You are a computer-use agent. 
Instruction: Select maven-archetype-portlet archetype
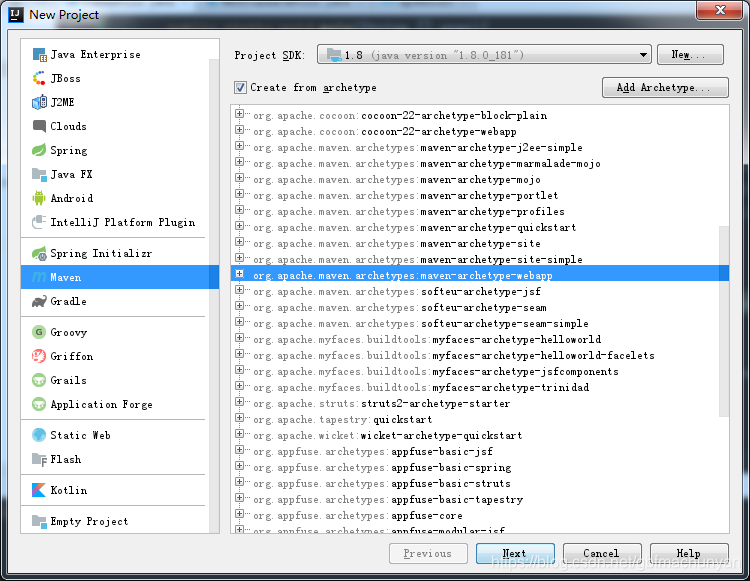[406, 196]
